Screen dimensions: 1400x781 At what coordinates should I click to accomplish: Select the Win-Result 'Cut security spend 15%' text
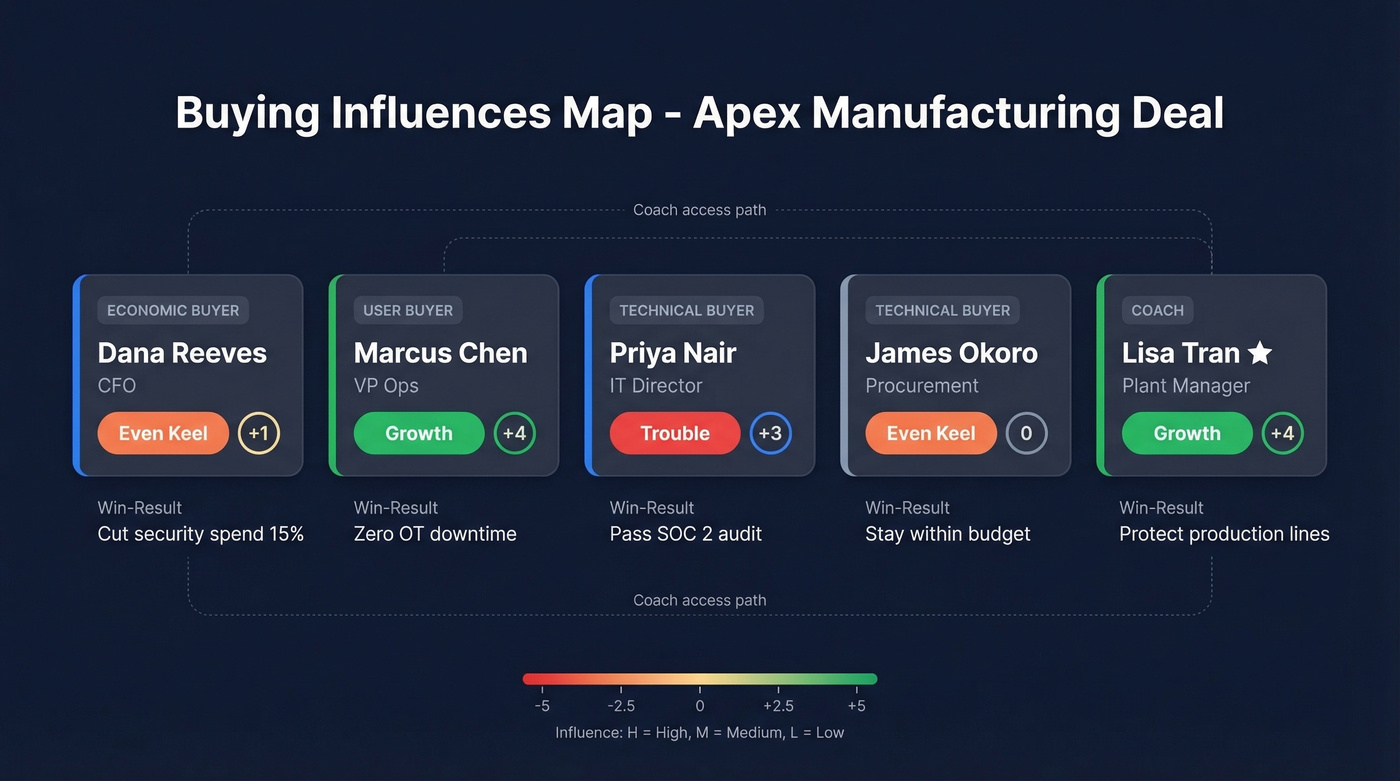click(x=201, y=533)
